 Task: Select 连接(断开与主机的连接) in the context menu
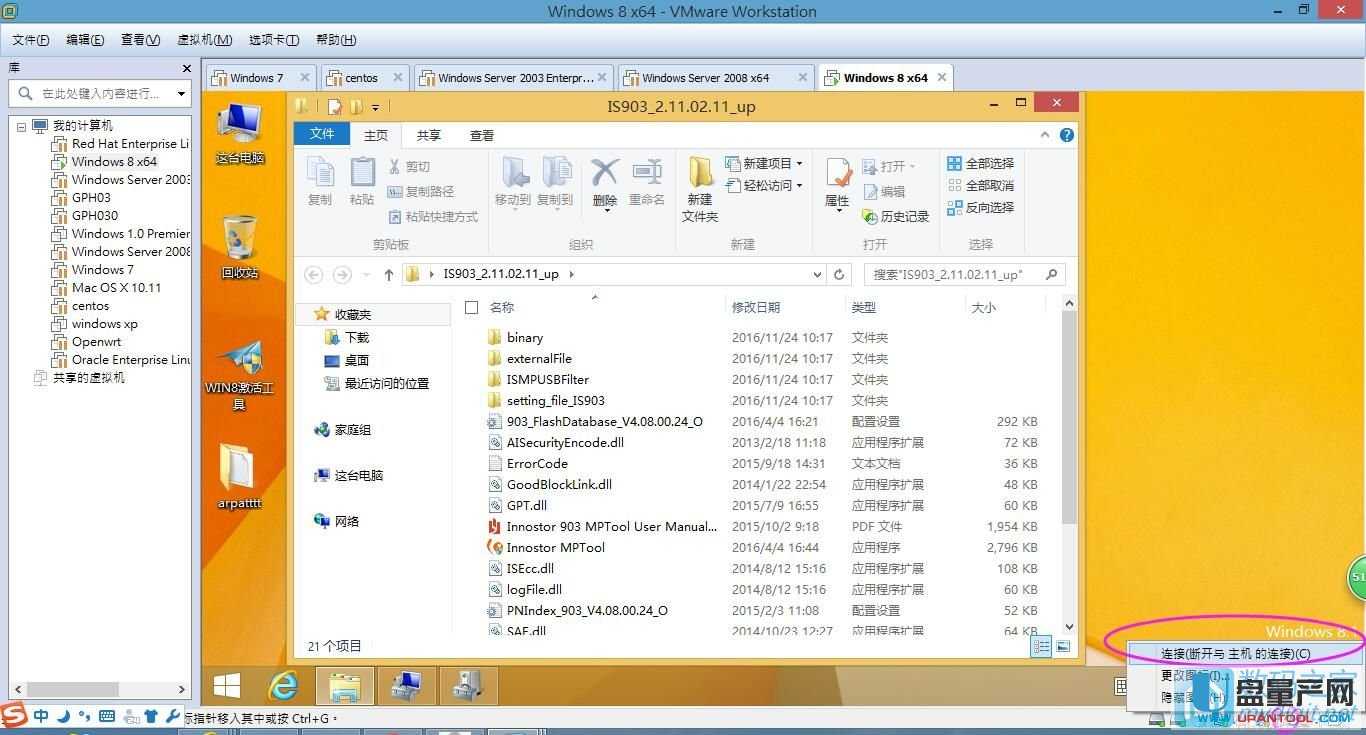(x=1235, y=654)
